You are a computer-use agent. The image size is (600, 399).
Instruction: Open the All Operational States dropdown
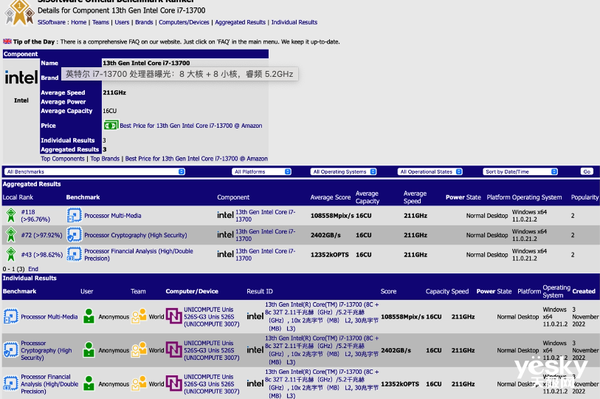[x=430, y=172]
